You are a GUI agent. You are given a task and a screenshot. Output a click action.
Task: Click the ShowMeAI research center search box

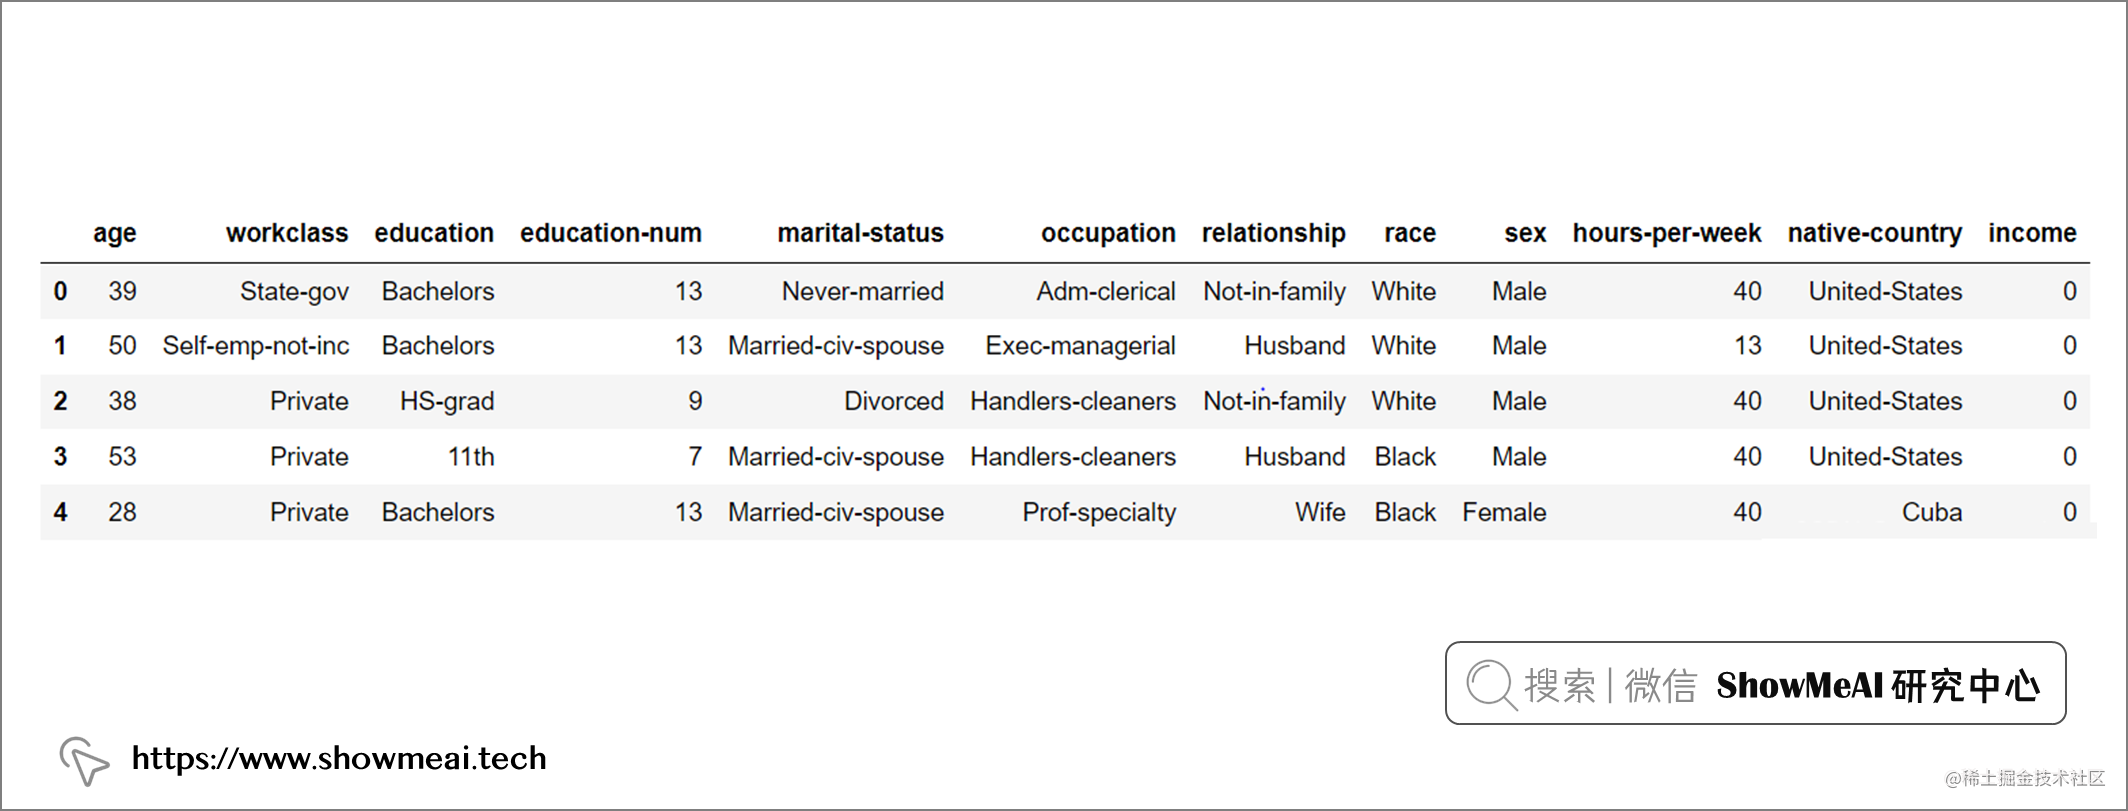click(1755, 683)
